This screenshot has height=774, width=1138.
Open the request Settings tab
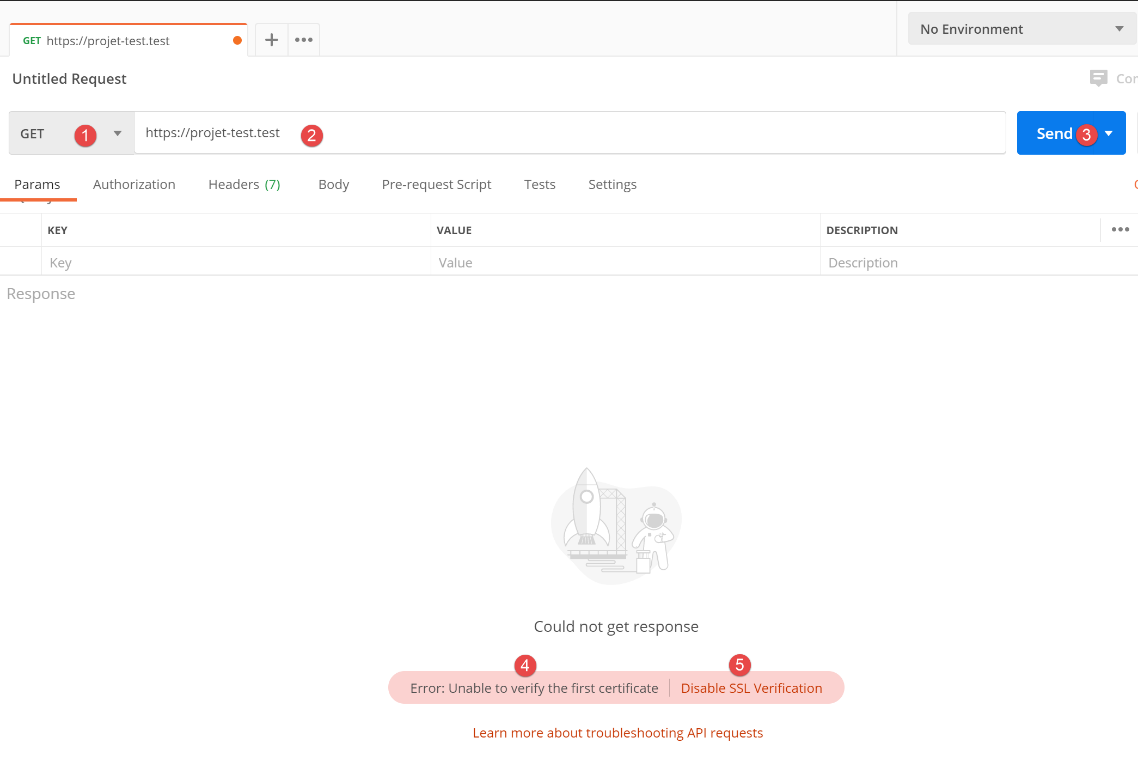pos(612,184)
